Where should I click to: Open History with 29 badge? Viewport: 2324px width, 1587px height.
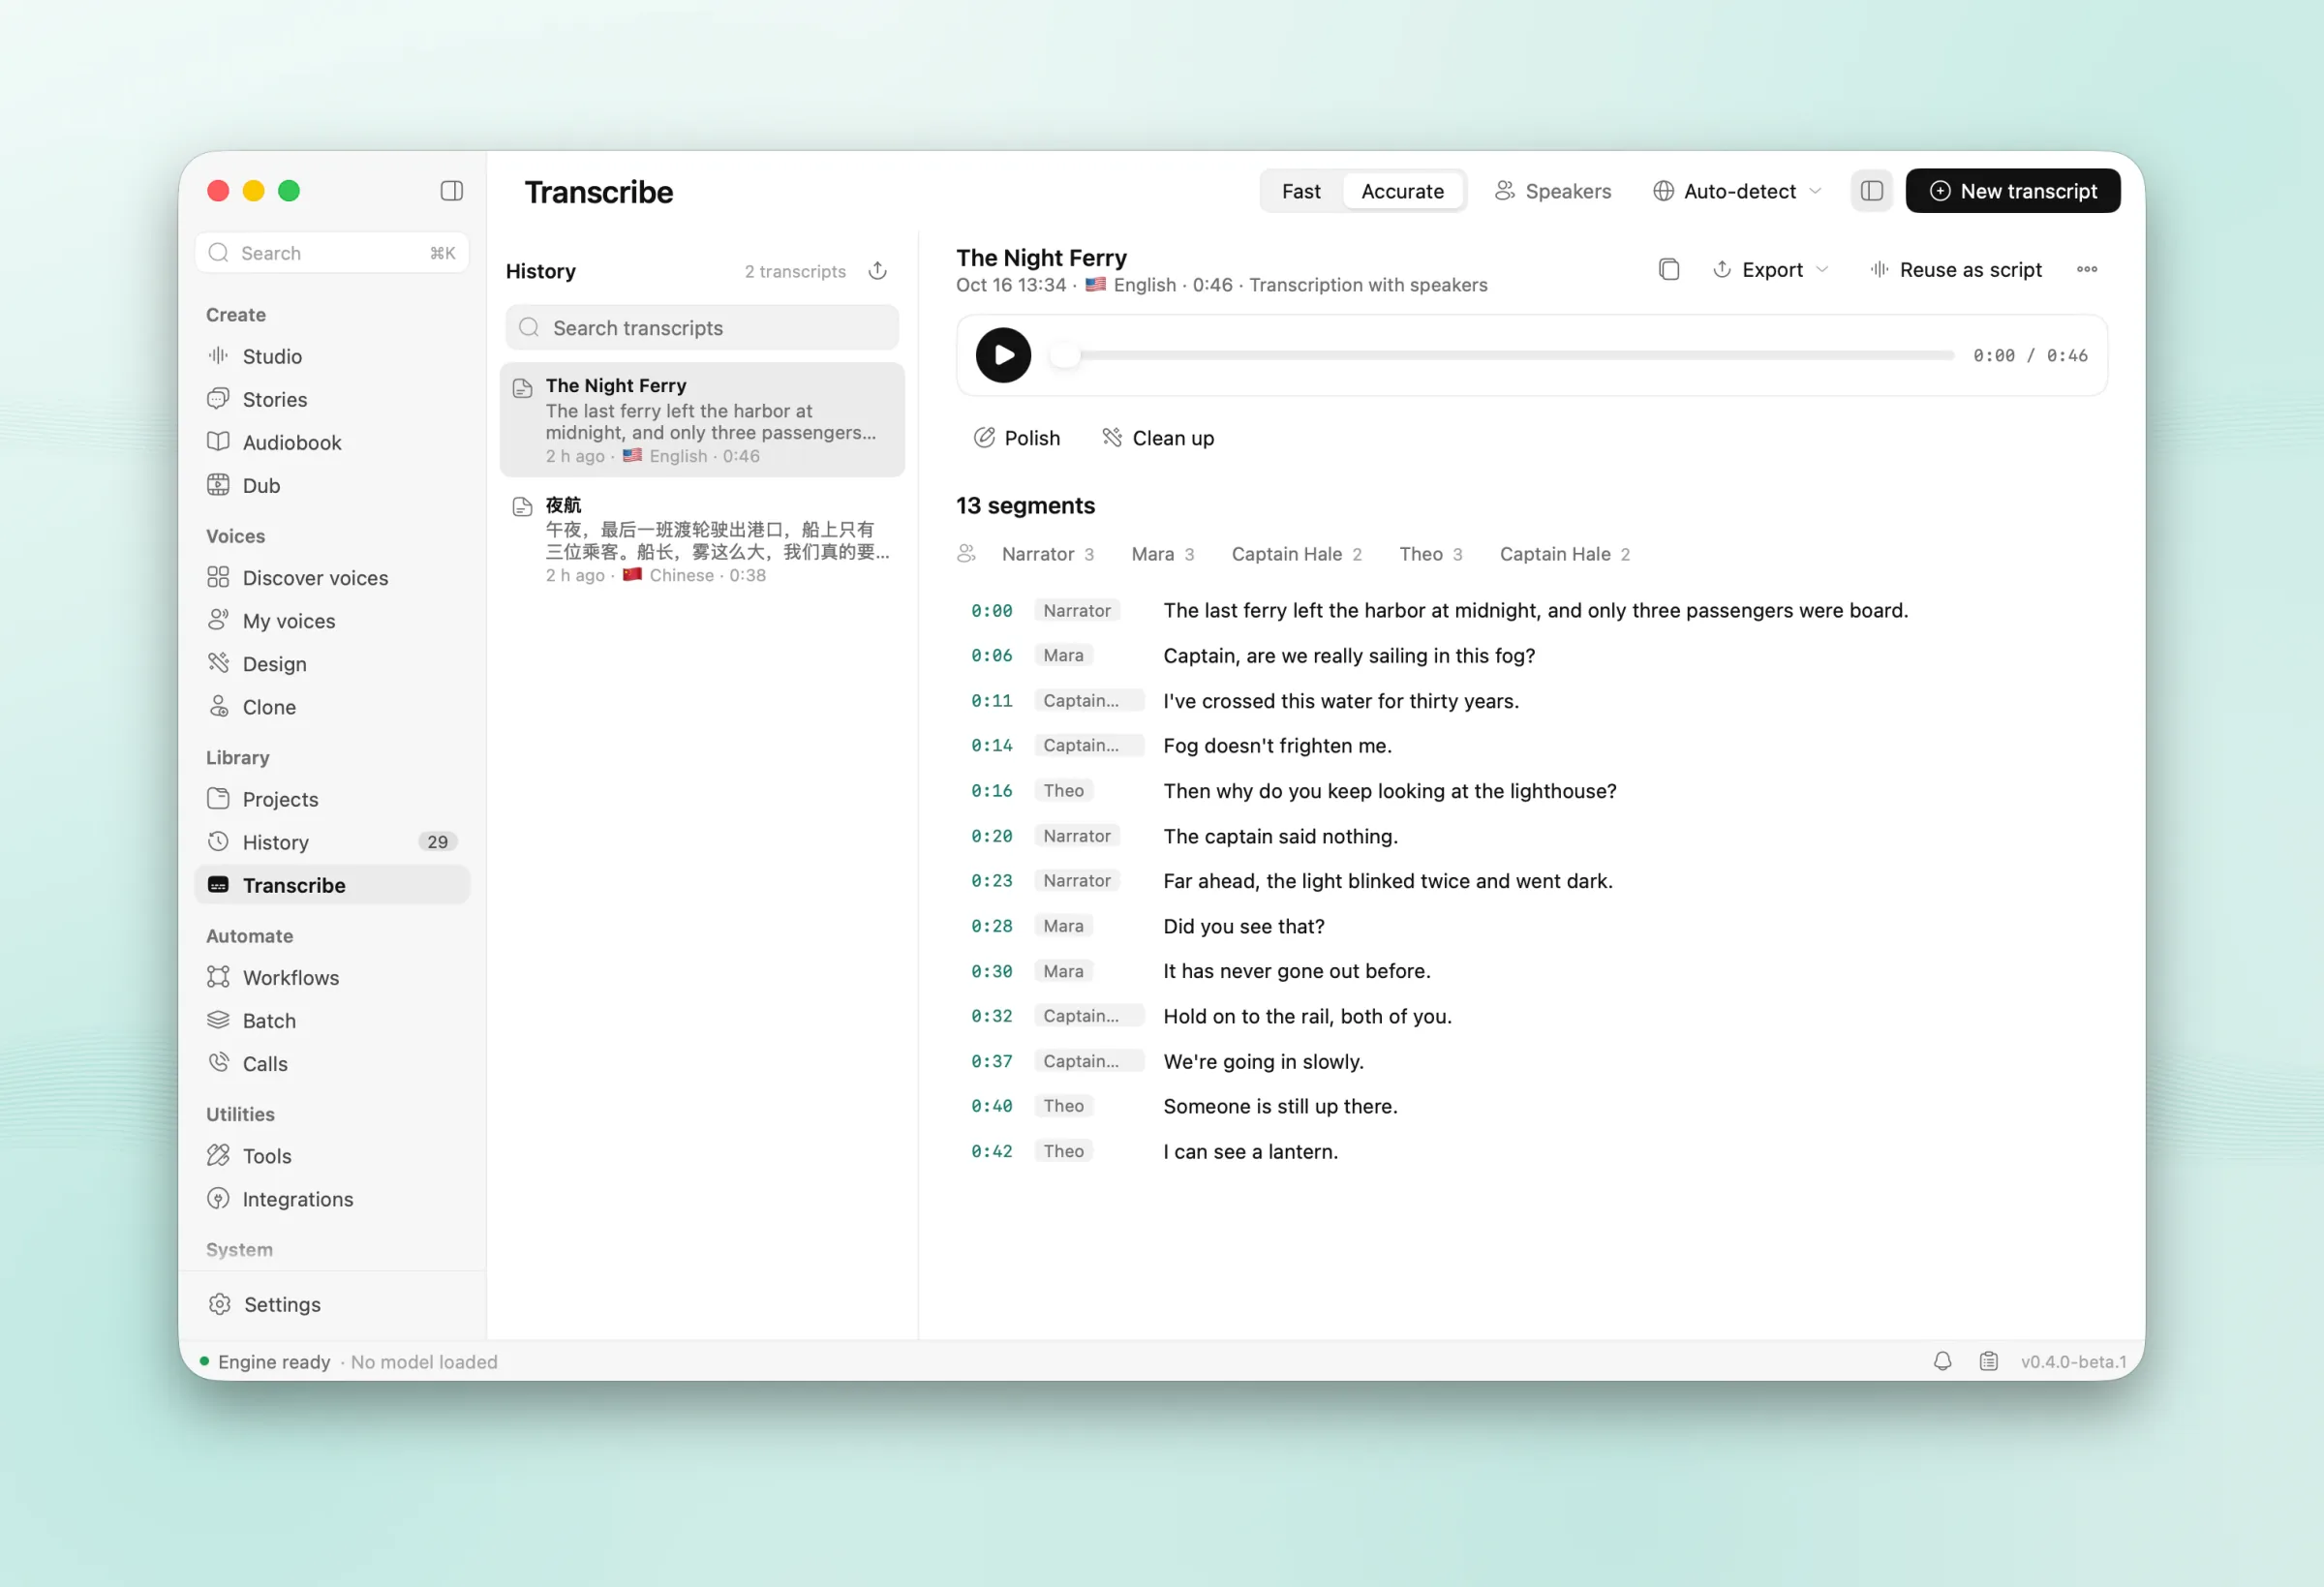coord(332,842)
